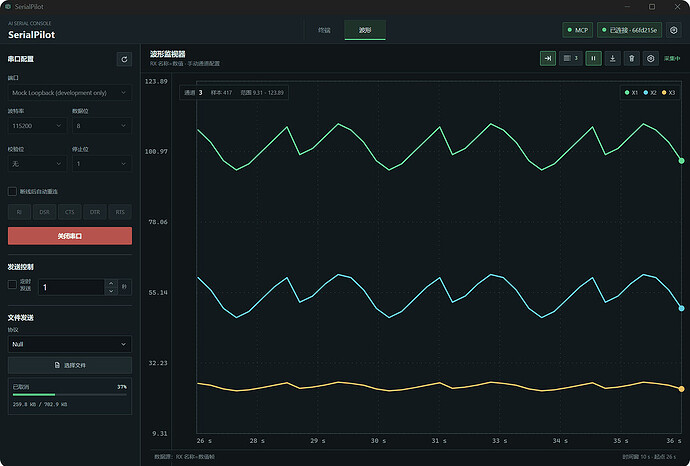Image resolution: width=690 pixels, height=466 pixels.
Task: Toggle the timed send checkbox
Action: [12, 285]
